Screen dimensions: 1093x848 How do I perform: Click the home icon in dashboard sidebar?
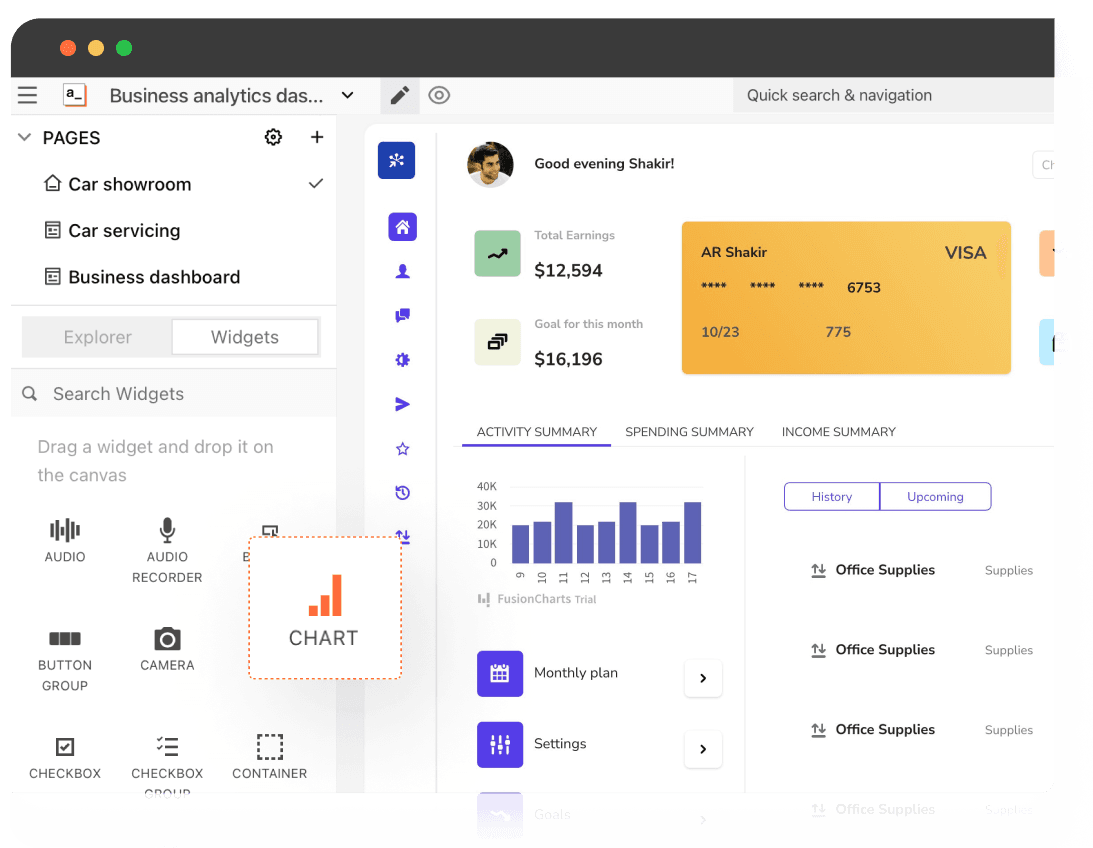point(402,227)
